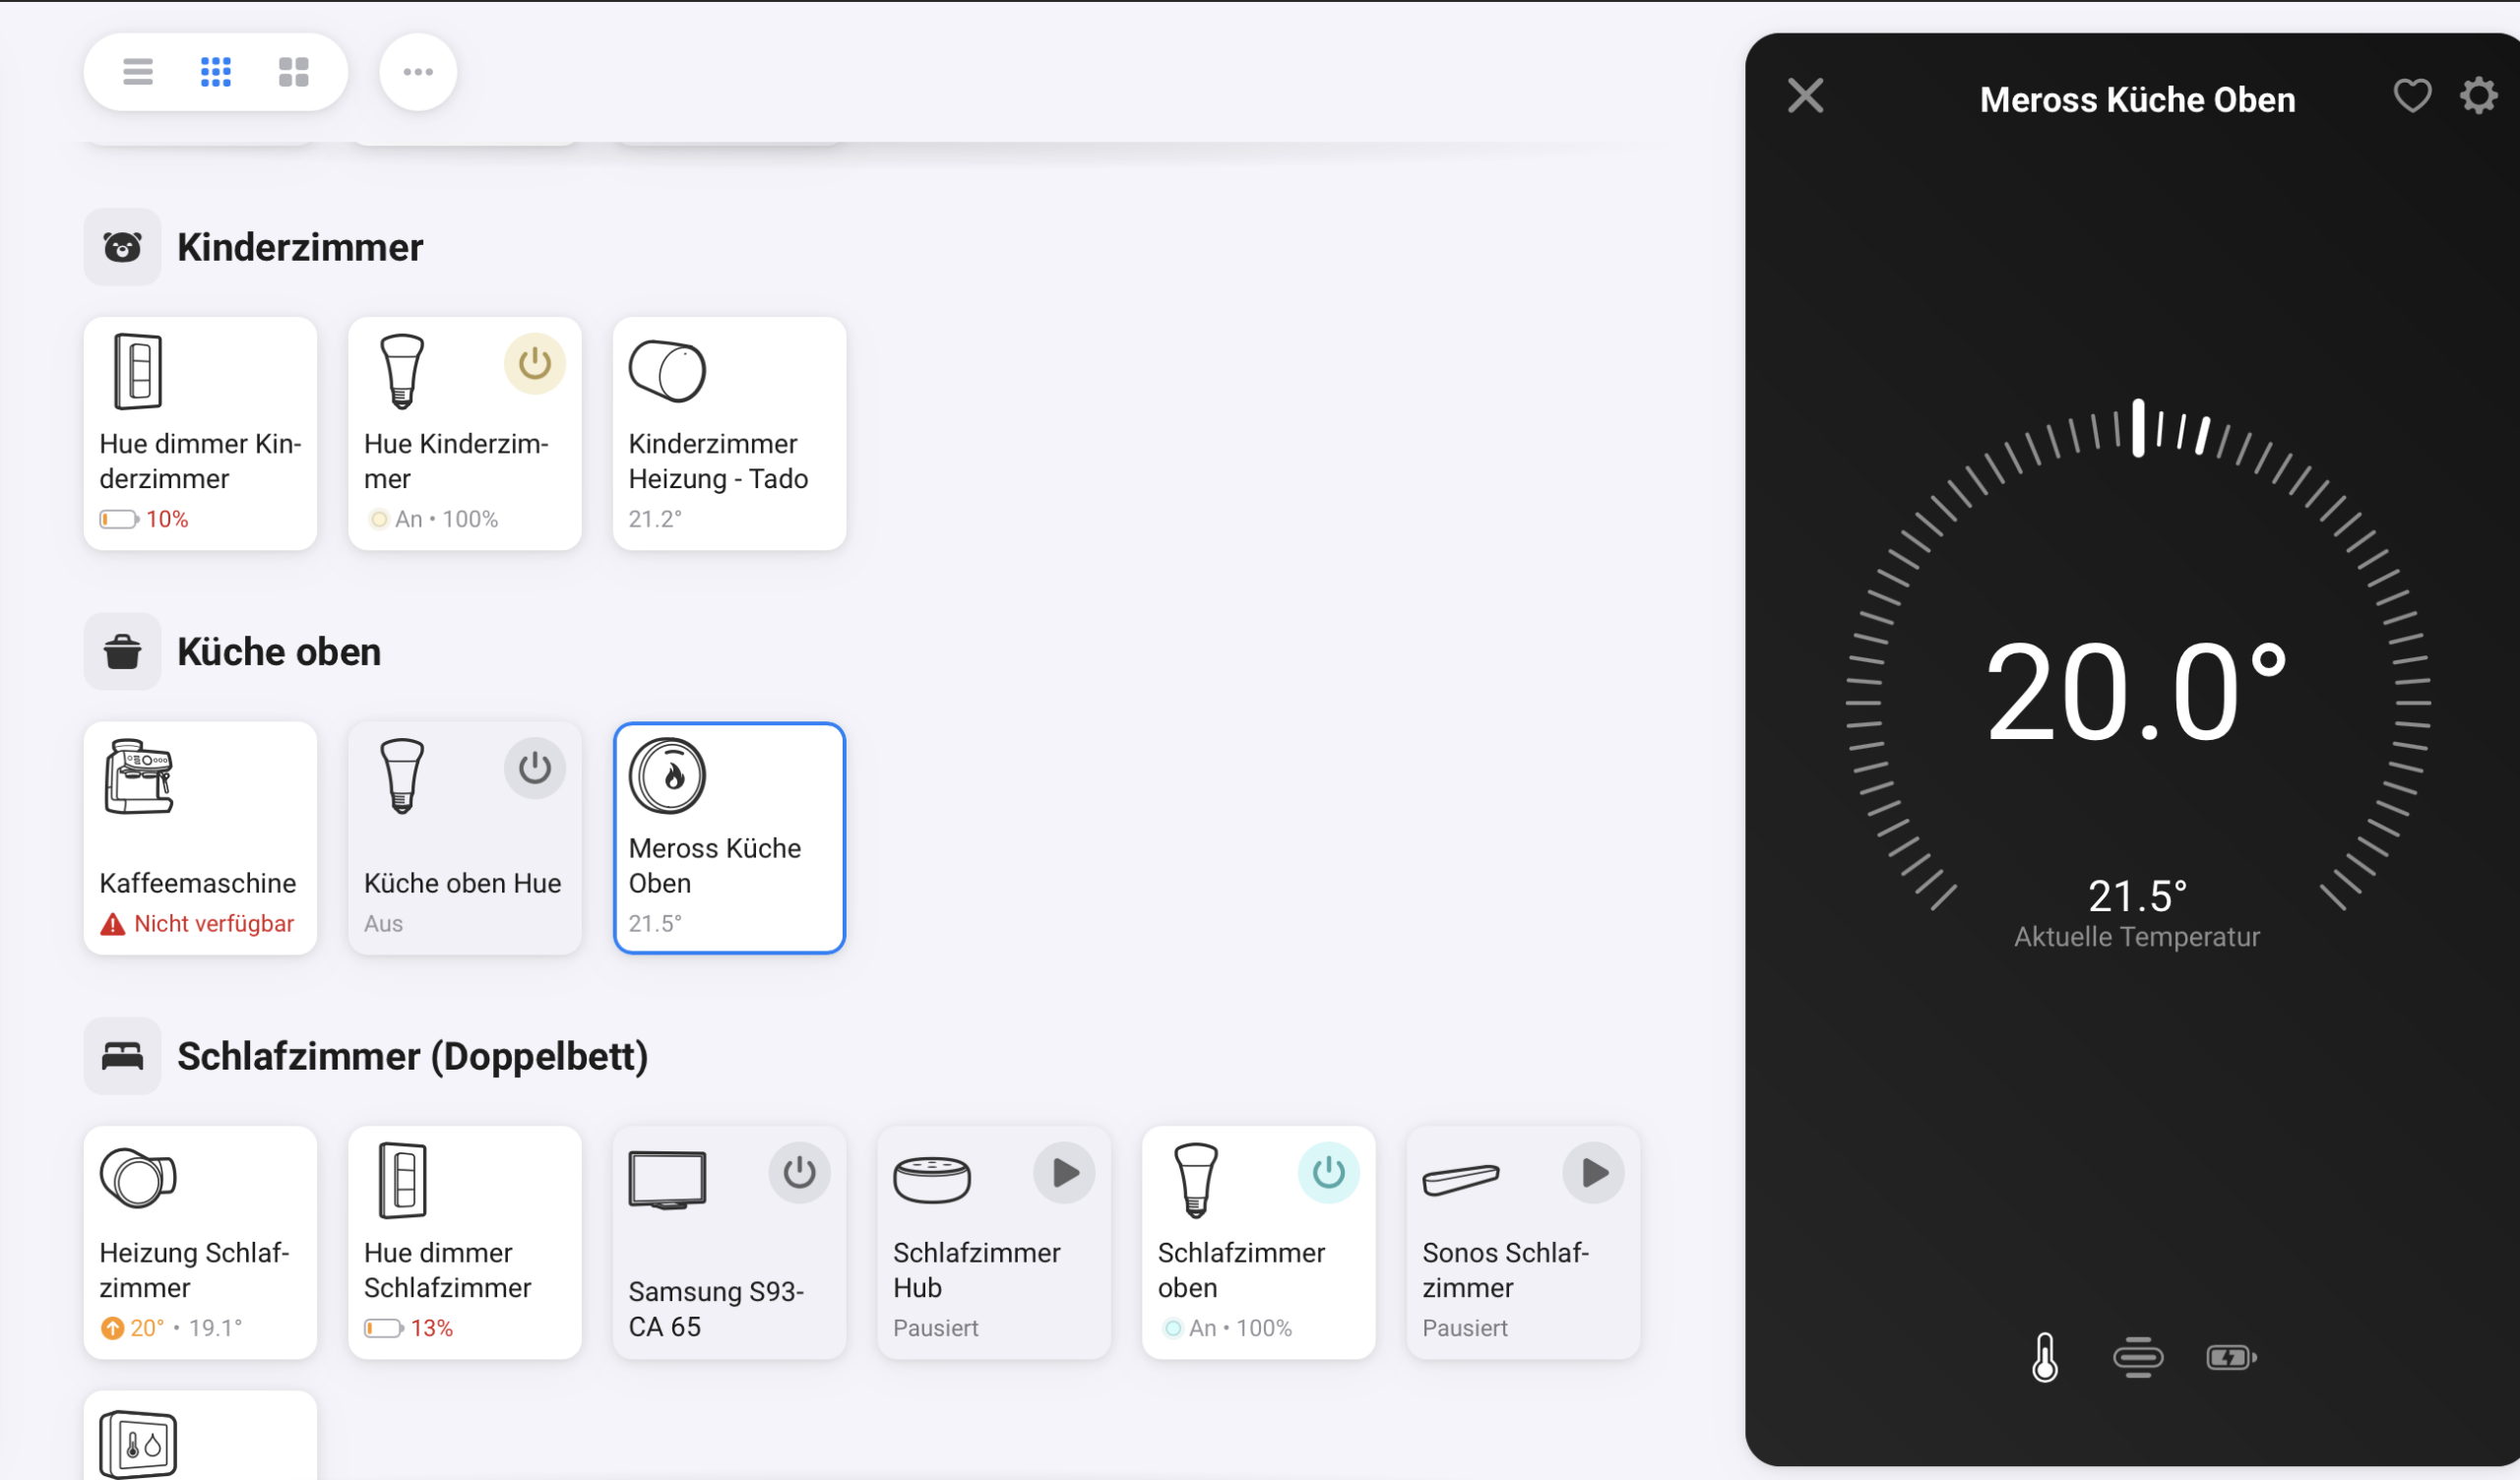Open the temperature humidity sensor tile at the bottom
Viewport: 2520px width, 1480px height.
pyautogui.click(x=200, y=1435)
